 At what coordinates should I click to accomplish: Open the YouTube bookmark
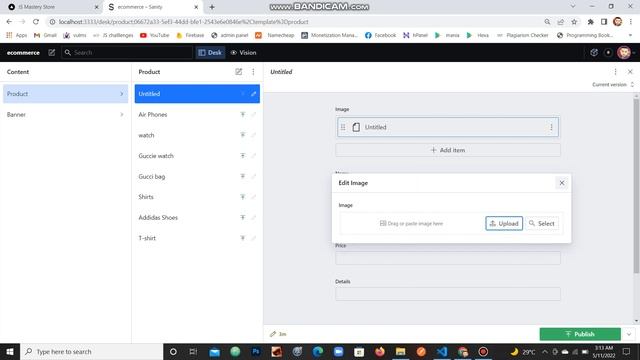point(154,36)
